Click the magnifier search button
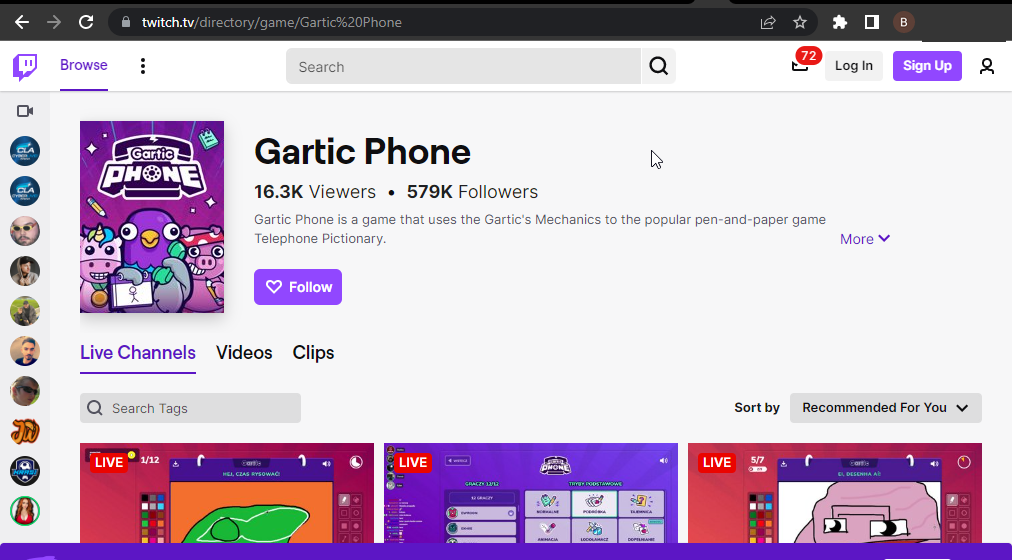Image resolution: width=1012 pixels, height=560 pixels. point(658,66)
